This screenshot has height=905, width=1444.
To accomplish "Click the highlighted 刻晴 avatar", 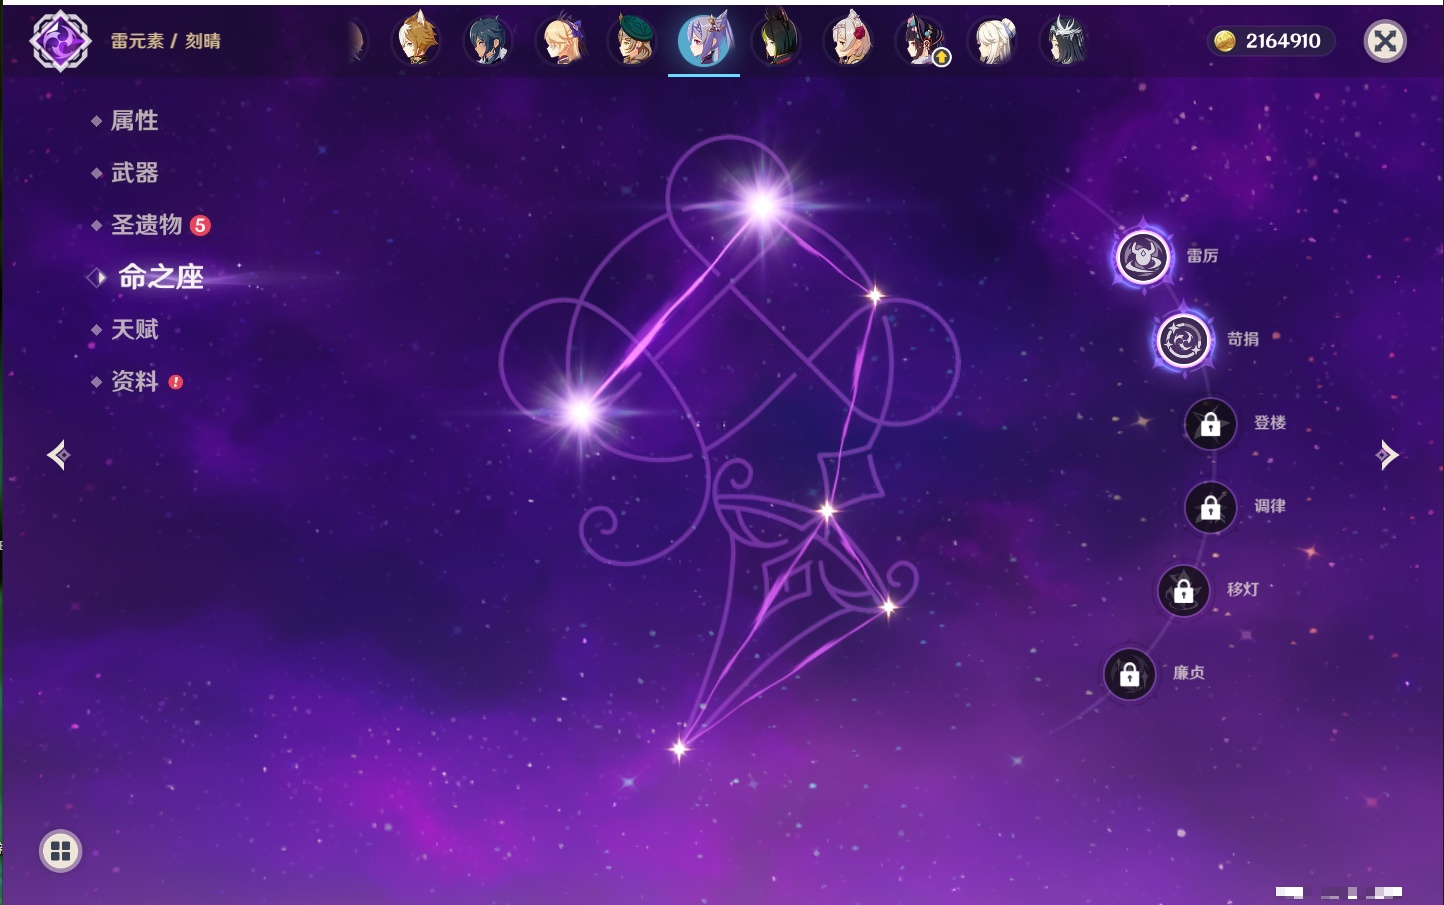I will 704,40.
